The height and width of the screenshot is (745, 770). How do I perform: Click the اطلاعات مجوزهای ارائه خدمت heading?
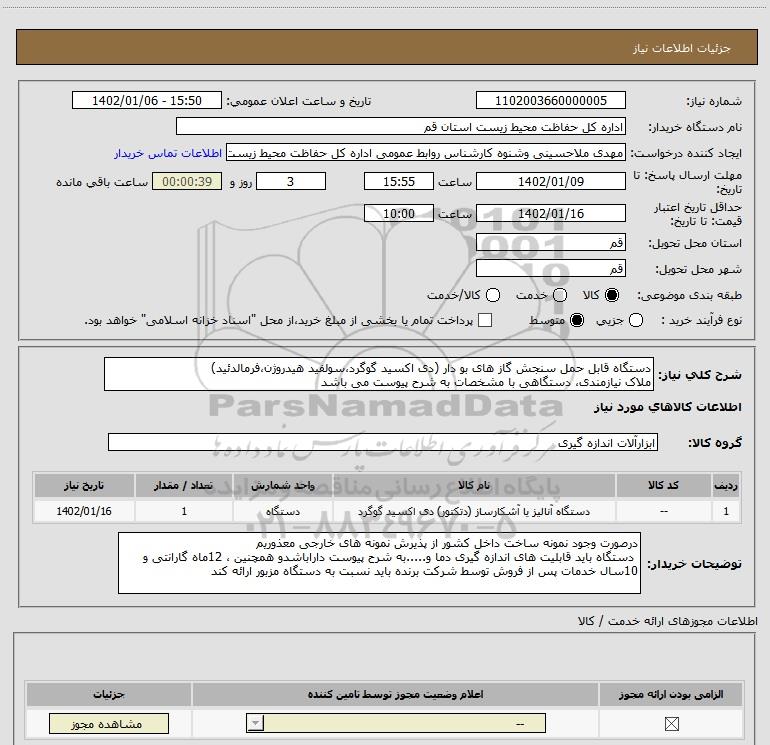[x=667, y=621]
